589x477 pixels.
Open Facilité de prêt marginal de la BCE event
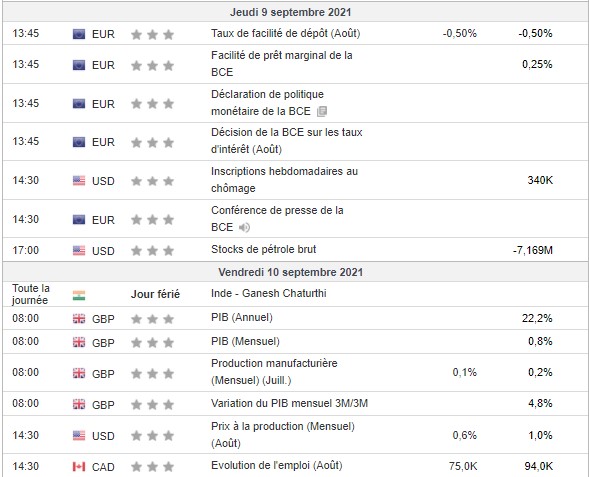click(x=282, y=64)
